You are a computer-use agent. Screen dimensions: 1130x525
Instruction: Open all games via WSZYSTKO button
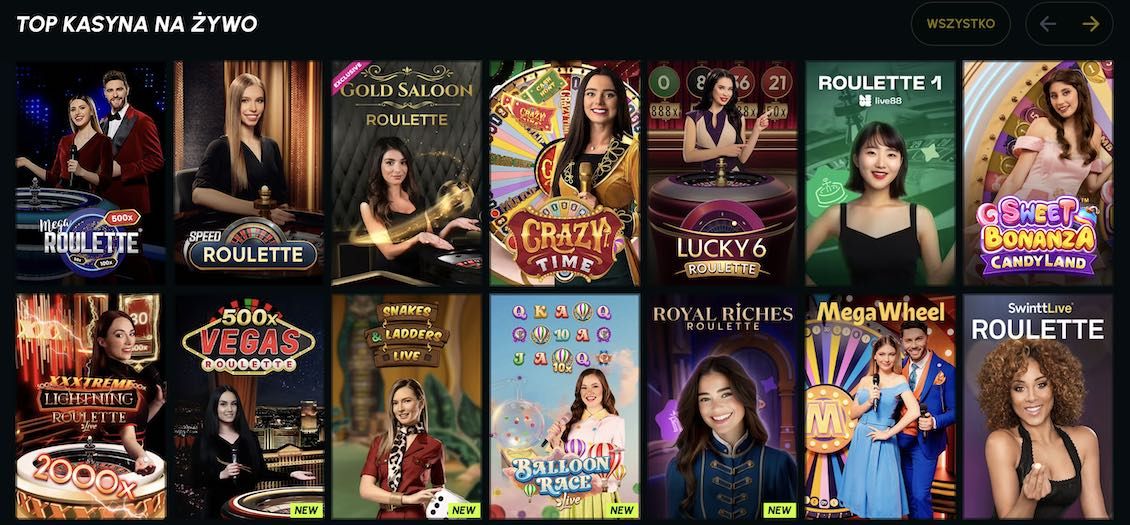[961, 24]
